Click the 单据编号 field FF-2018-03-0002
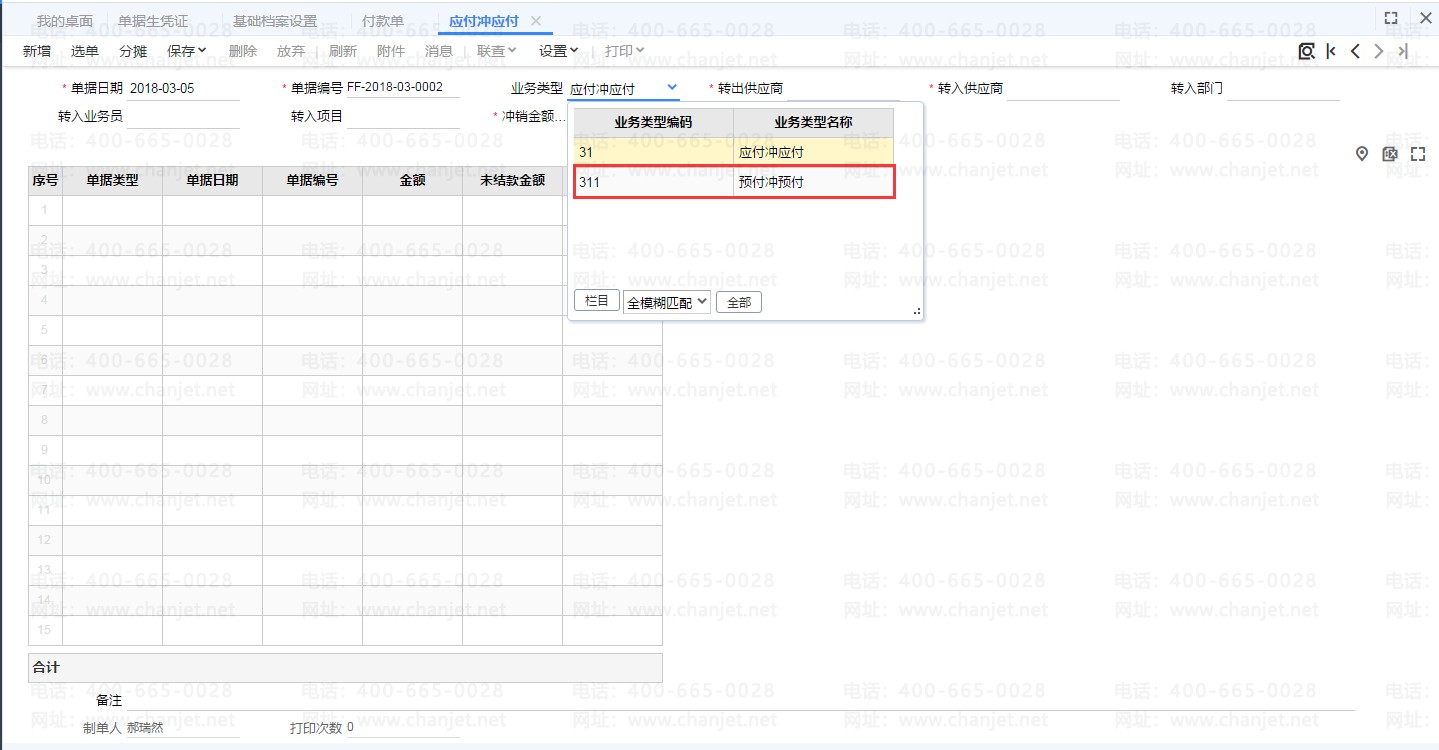This screenshot has height=750, width=1439. [402, 87]
